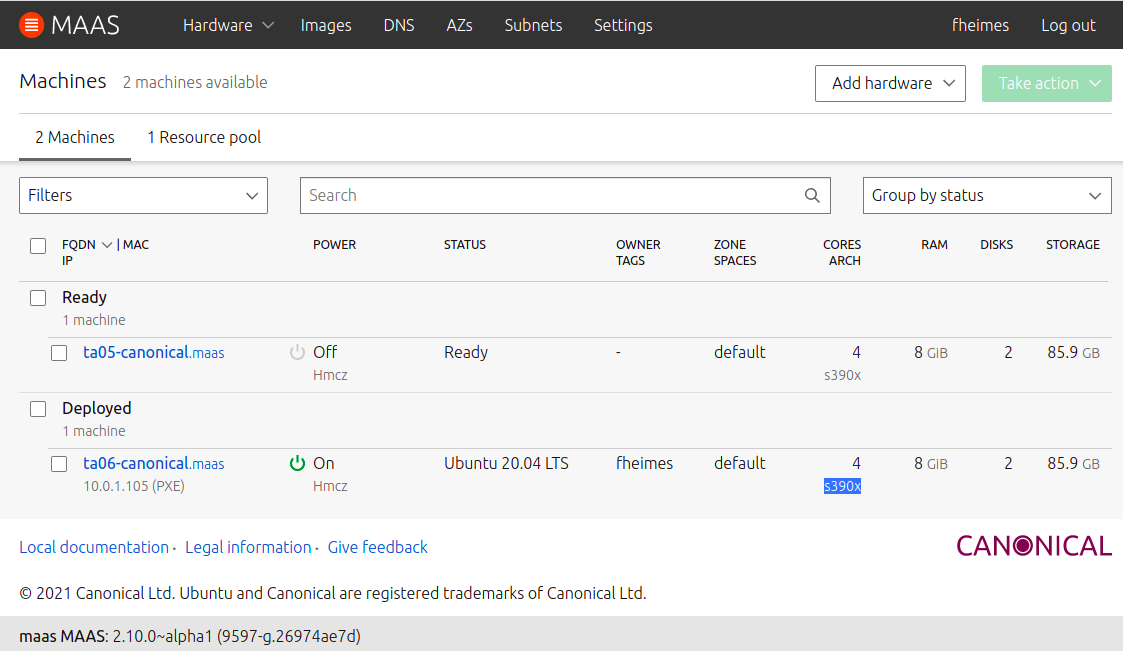The height and width of the screenshot is (651, 1123).
Task: Open the ta06-canonical.maas machine link
Action: [153, 464]
